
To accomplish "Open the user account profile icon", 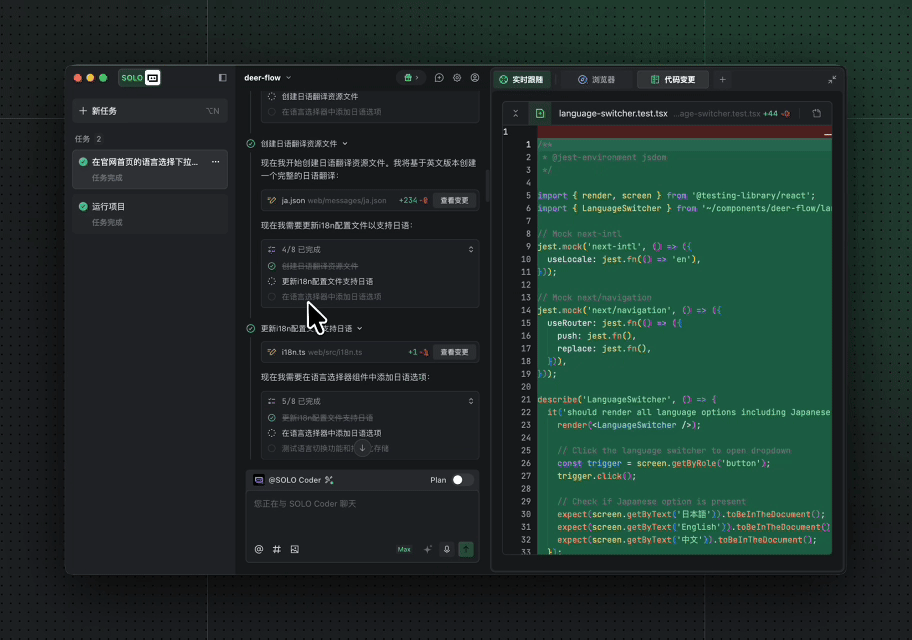I will tap(475, 78).
